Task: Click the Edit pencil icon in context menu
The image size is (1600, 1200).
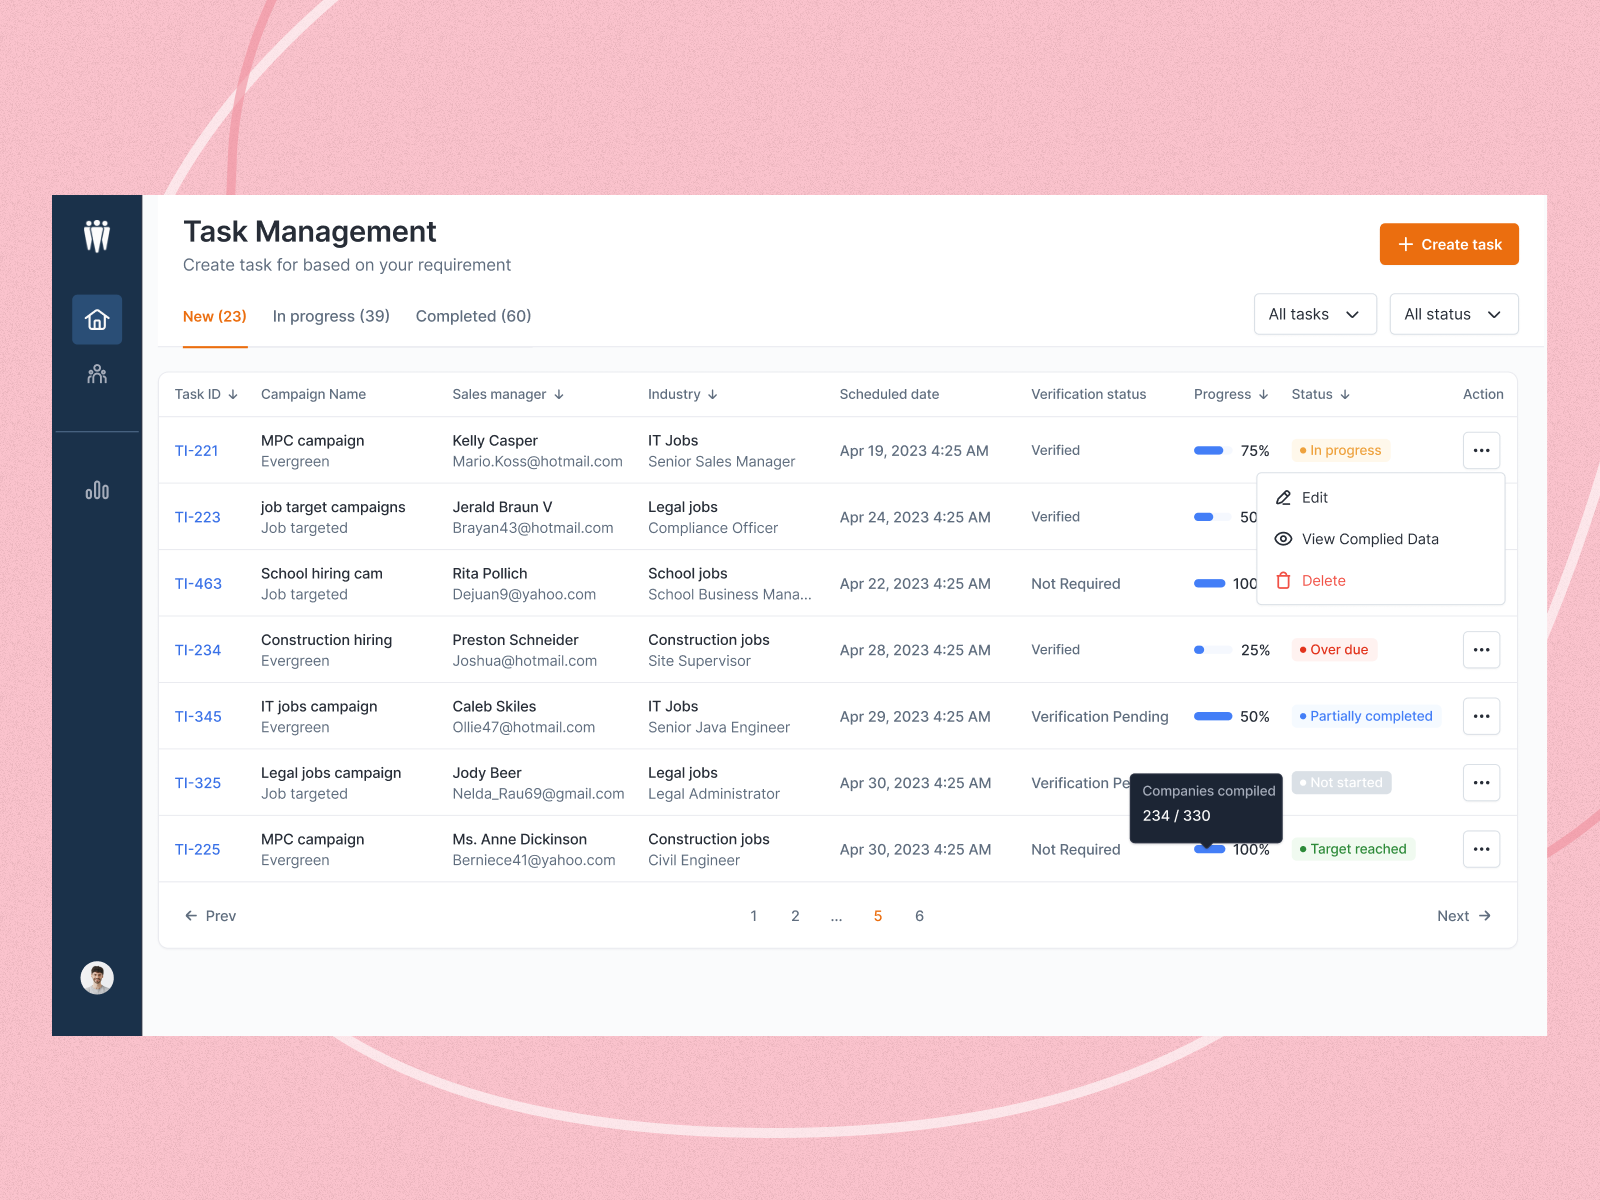Action: [x=1283, y=497]
